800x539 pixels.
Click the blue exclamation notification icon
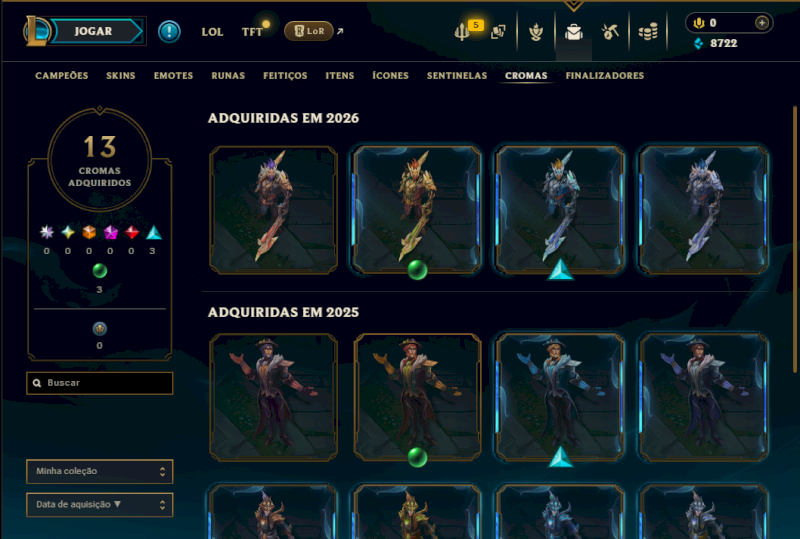[x=169, y=32]
